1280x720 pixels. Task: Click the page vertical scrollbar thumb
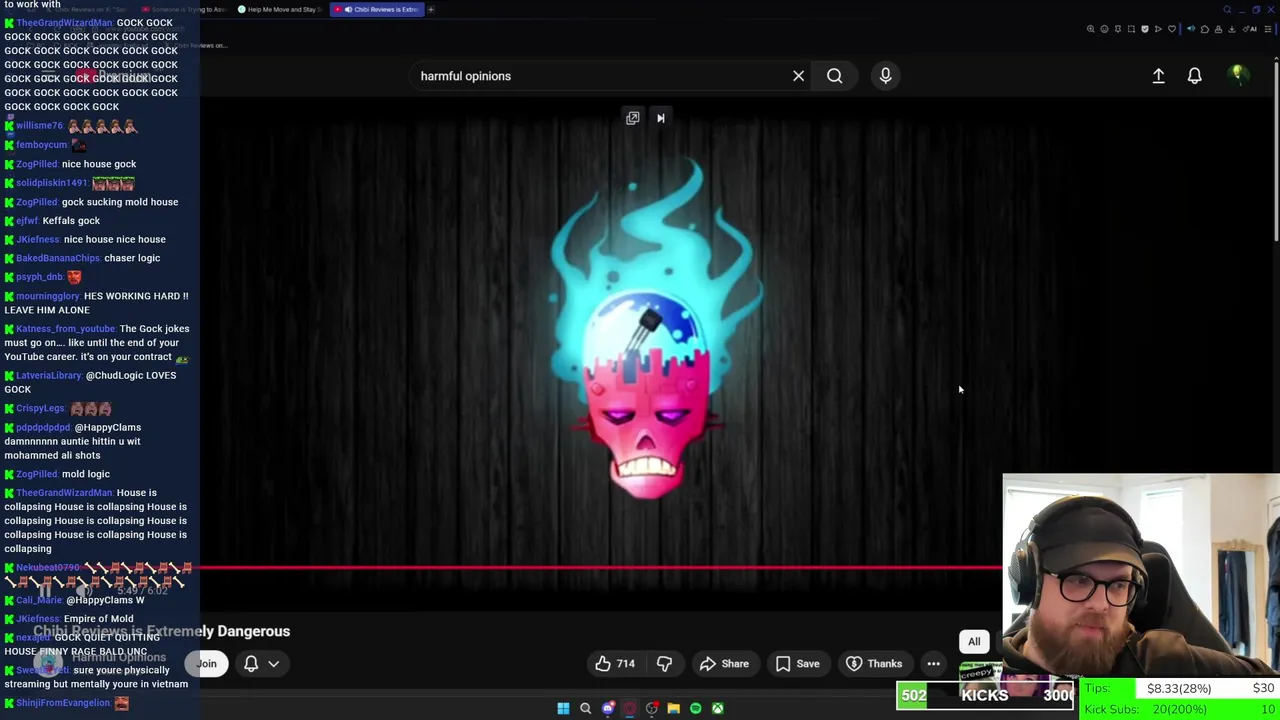pos(1276,150)
